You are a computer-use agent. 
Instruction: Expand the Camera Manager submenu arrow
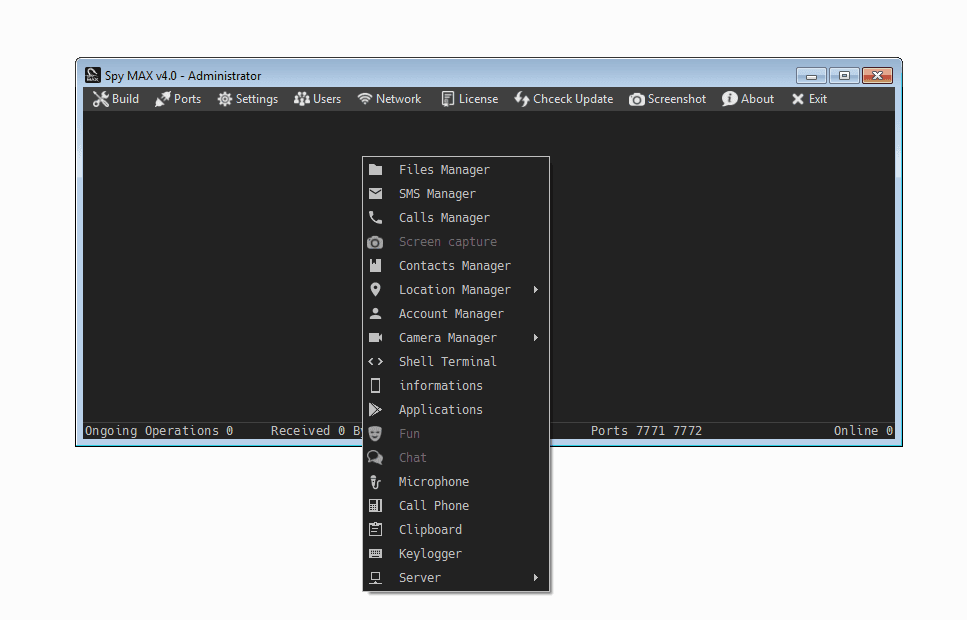click(x=536, y=338)
